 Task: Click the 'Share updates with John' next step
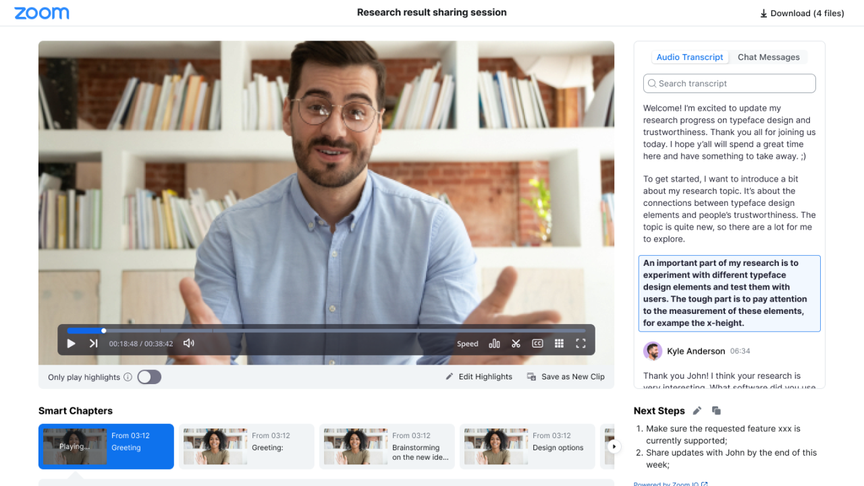pos(731,458)
